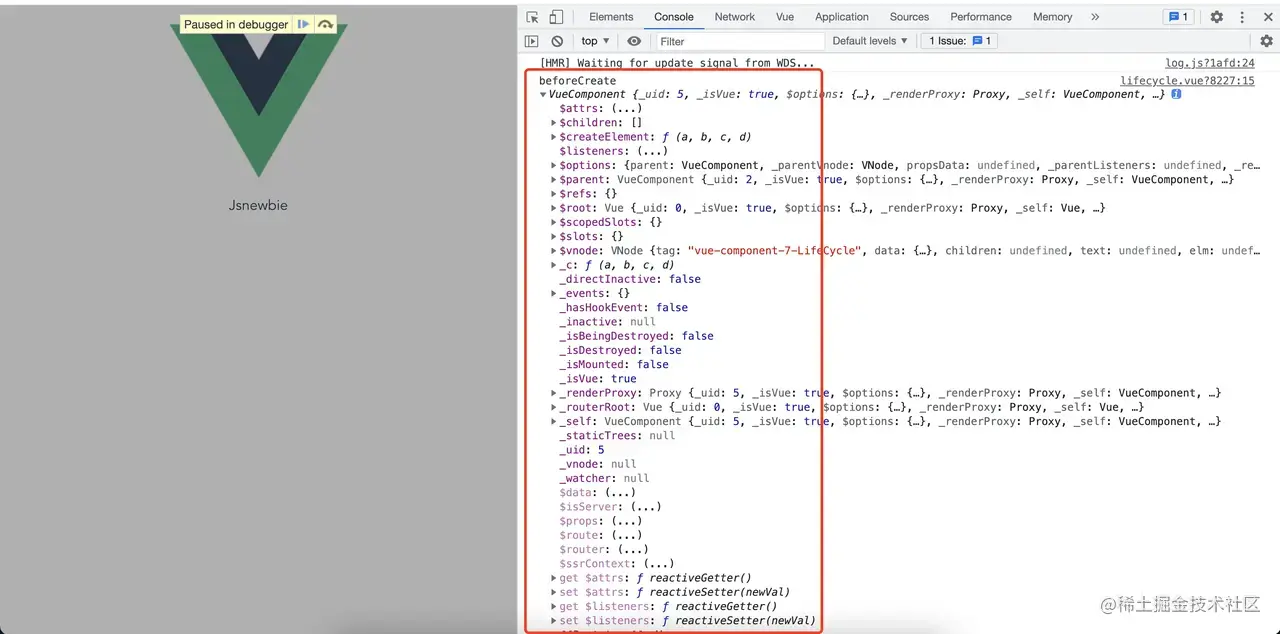Open the DevTools settings gear
1280x634 pixels.
point(1217,17)
